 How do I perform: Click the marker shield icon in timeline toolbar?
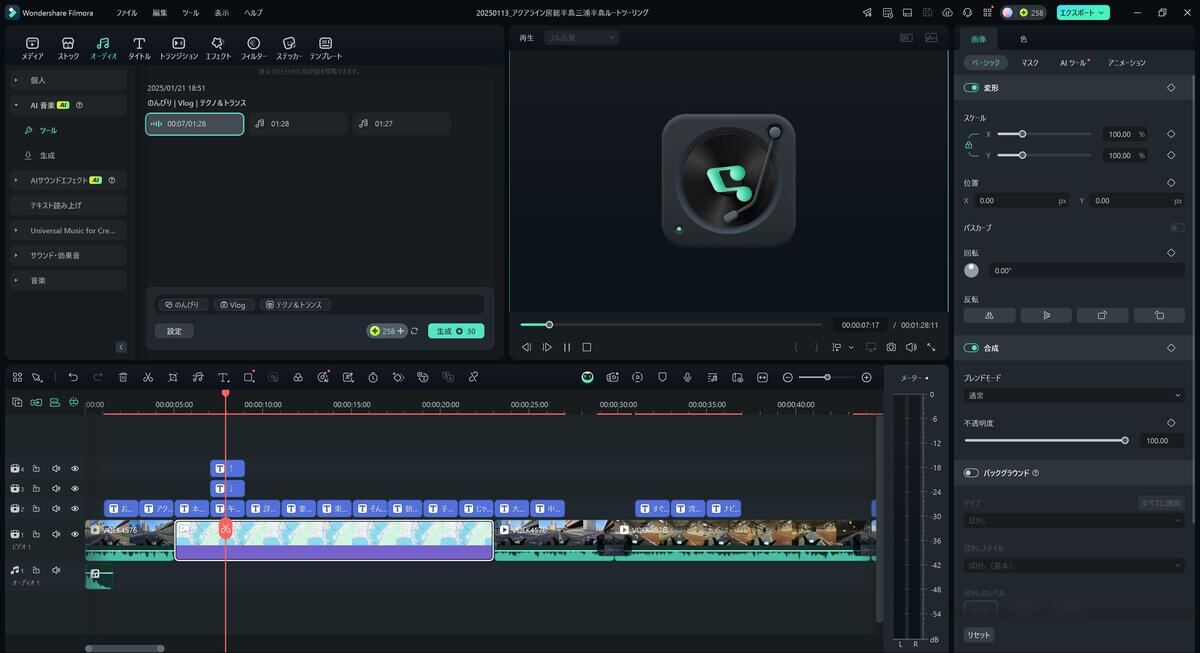662,377
